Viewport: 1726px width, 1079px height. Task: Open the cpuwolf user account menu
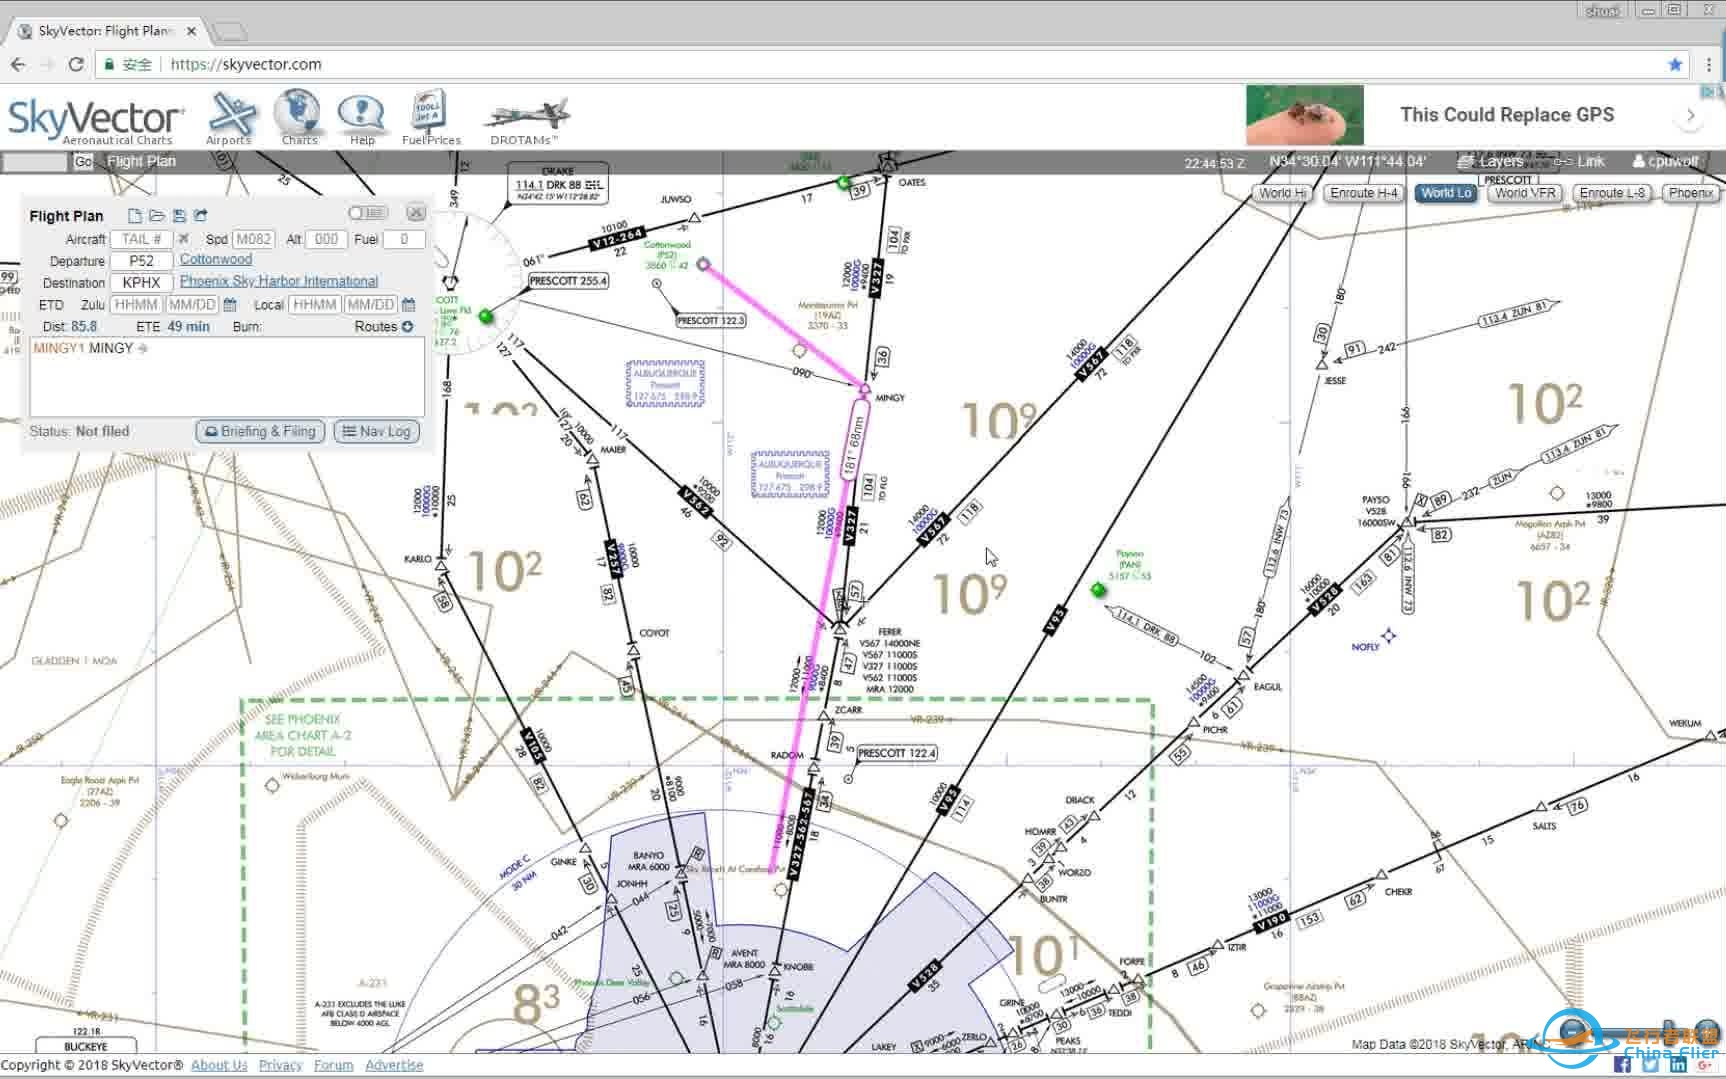tap(1665, 161)
